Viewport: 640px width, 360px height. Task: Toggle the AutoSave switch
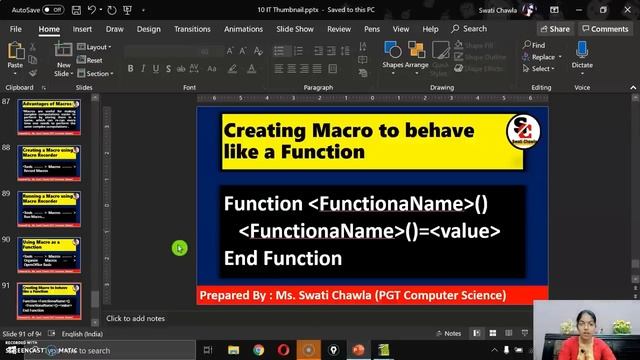tap(53, 10)
